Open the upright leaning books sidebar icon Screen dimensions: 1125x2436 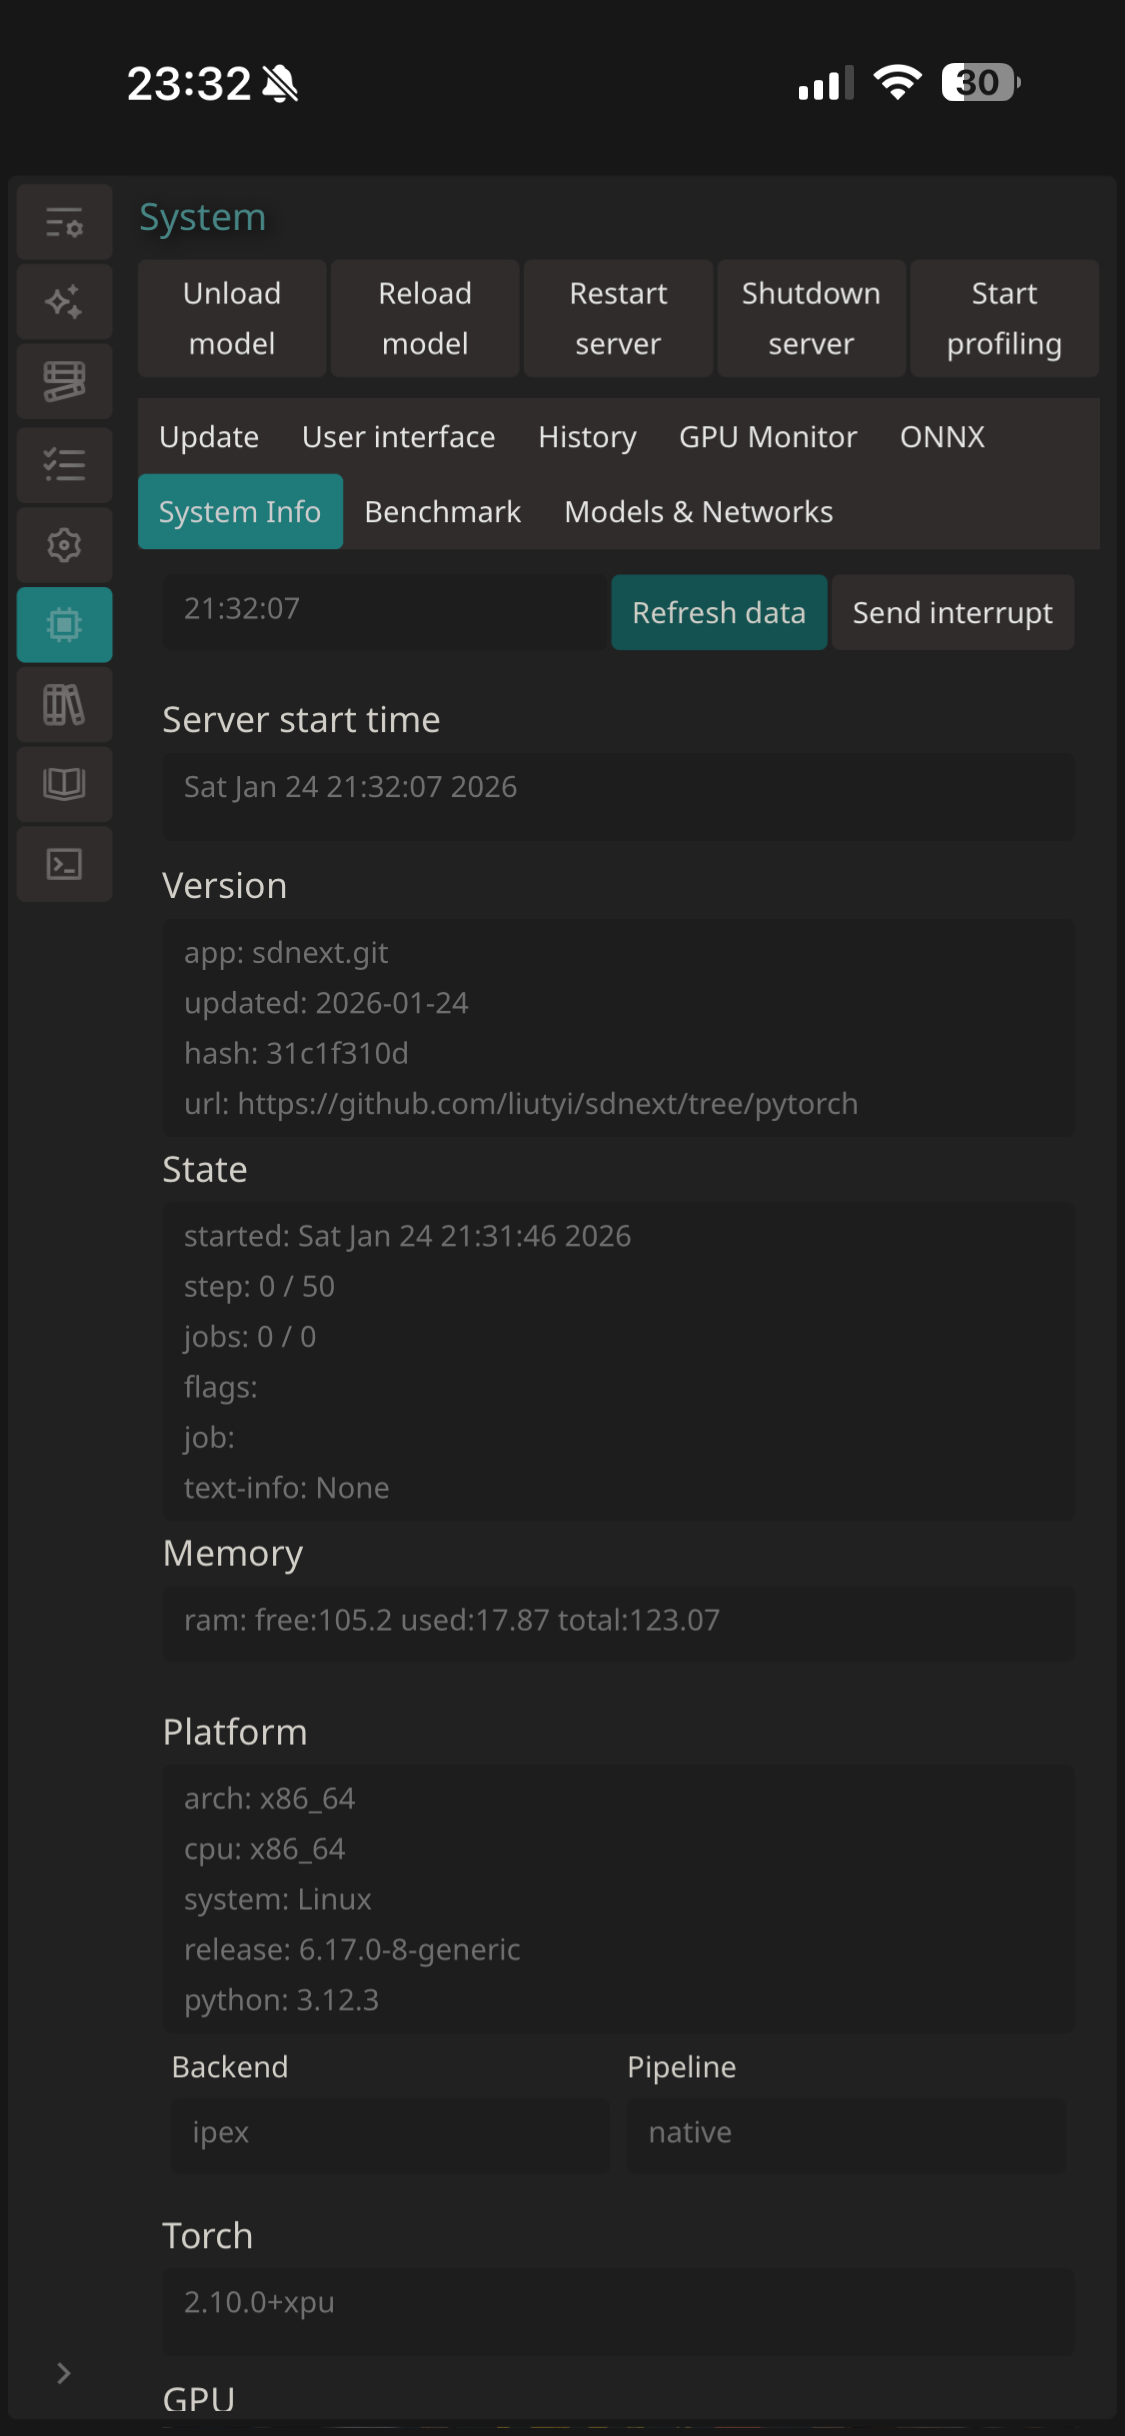click(64, 705)
